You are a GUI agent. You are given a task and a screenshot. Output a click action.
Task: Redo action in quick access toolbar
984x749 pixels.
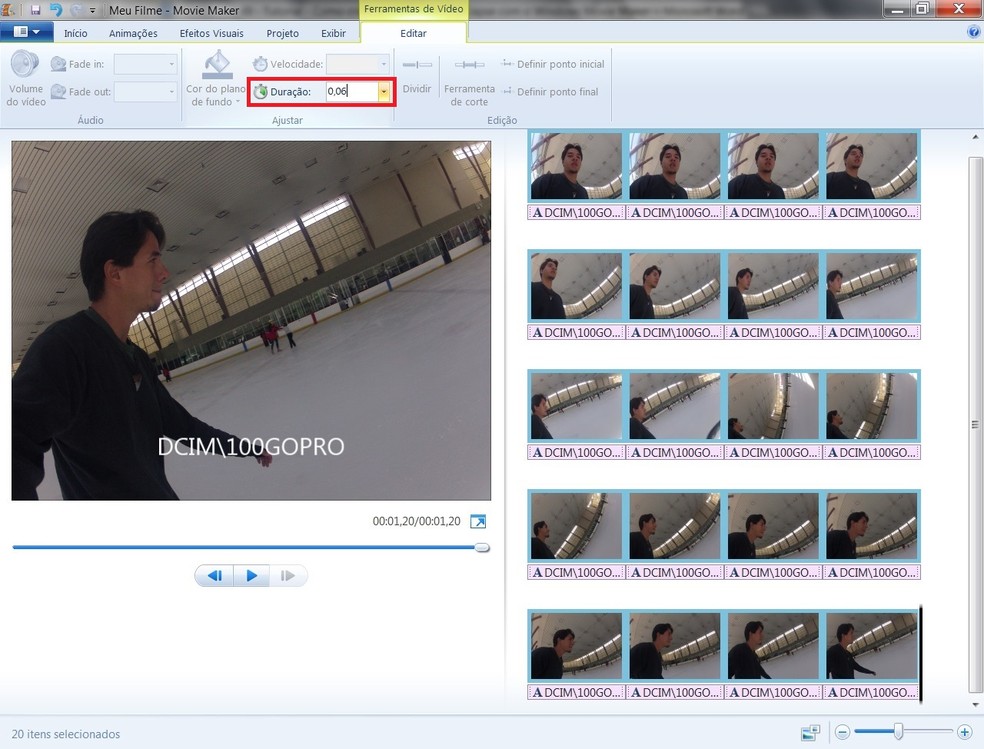(77, 10)
